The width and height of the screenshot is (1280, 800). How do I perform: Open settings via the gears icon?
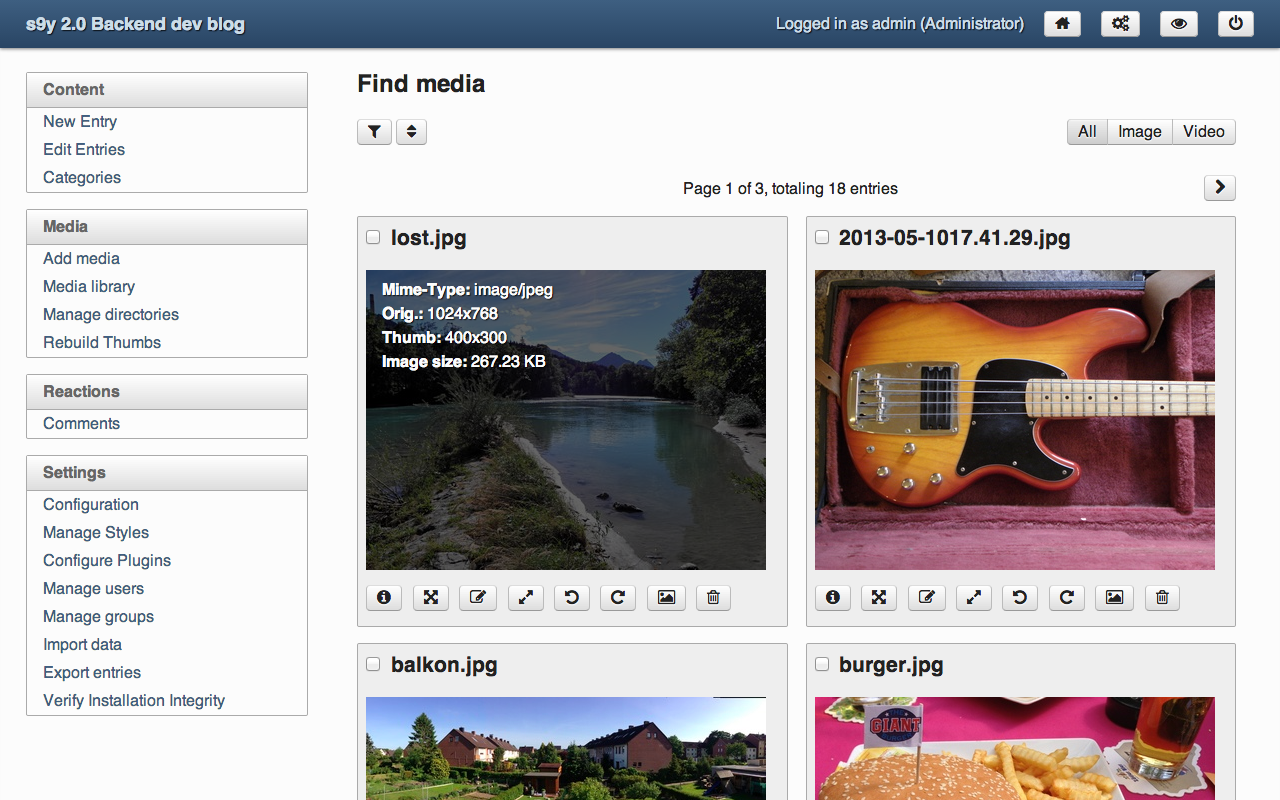coord(1120,24)
